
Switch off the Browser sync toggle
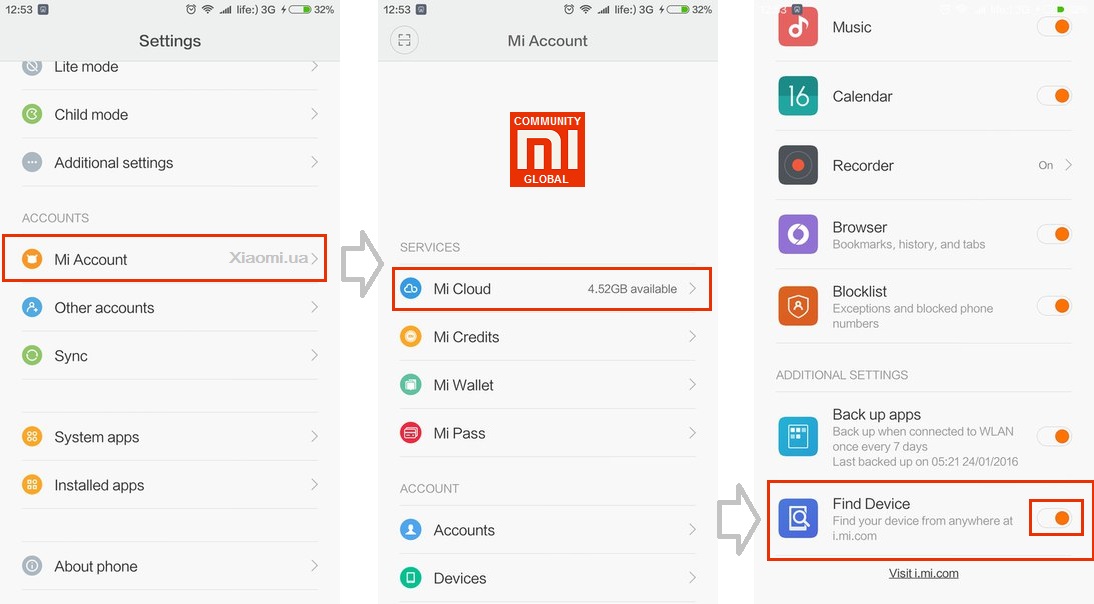click(x=1055, y=234)
